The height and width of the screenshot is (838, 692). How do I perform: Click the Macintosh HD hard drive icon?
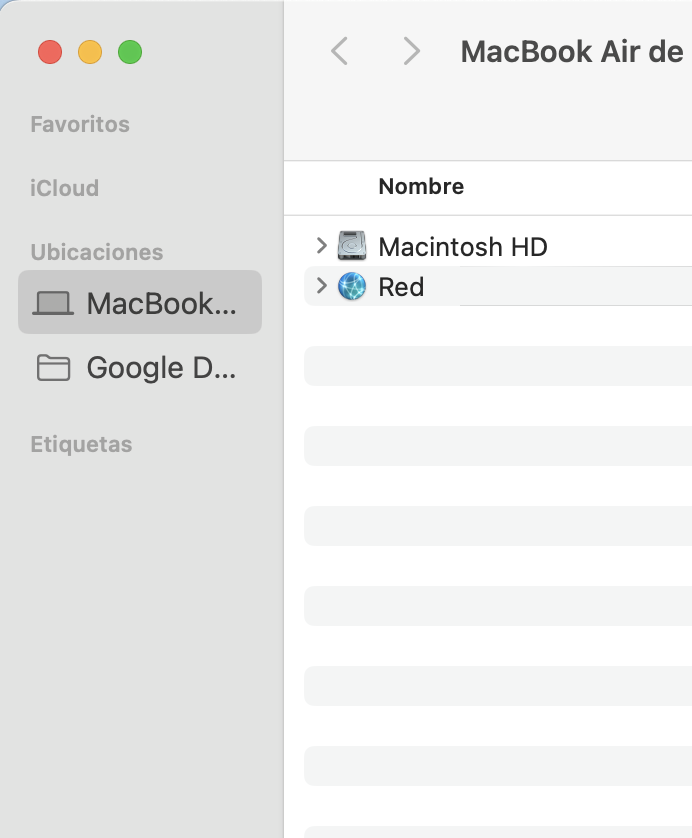pos(352,246)
